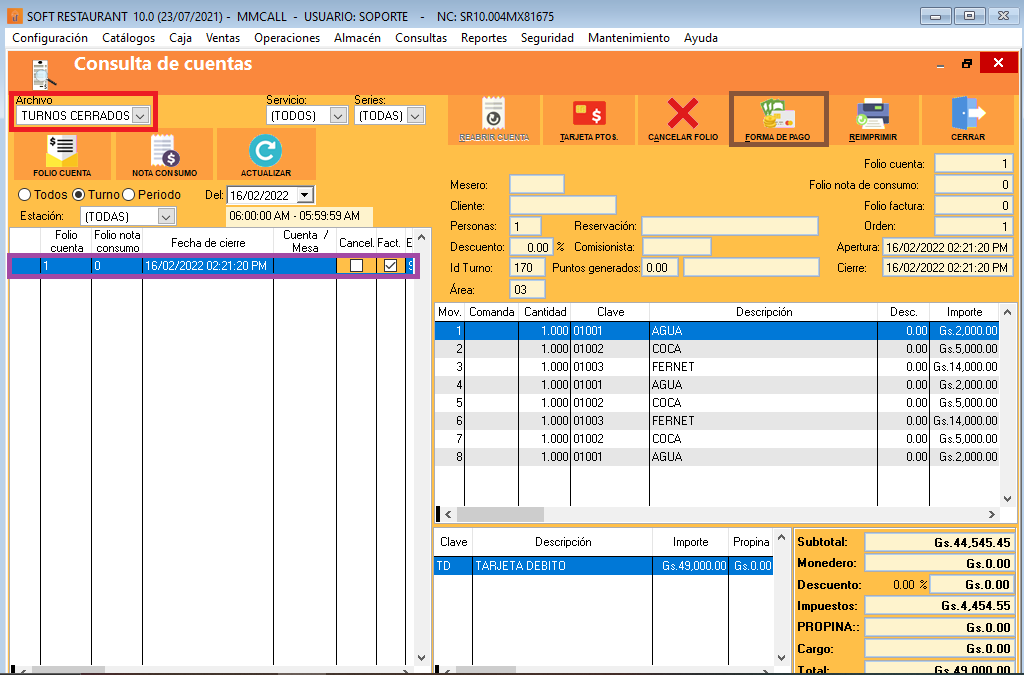Select the Todos radio button
Viewport: 1024px width, 675px height.
pyautogui.click(x=26, y=195)
